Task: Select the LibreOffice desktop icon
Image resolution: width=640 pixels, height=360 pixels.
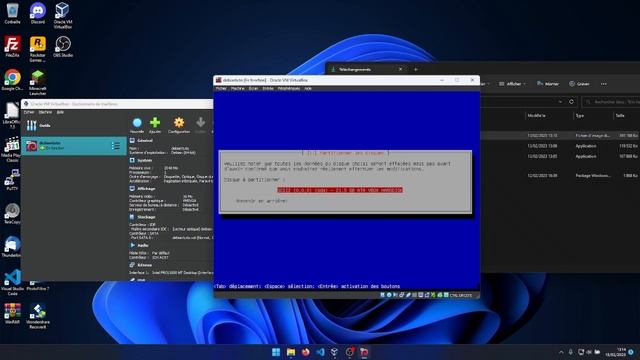Action: [x=12, y=116]
